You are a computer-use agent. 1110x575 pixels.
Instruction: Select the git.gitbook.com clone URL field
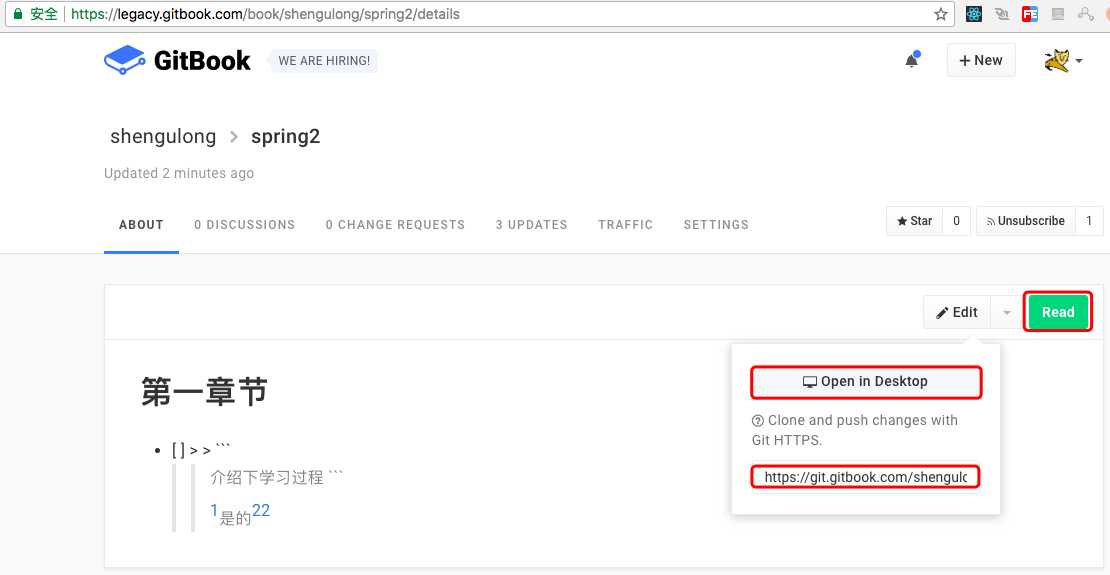pyautogui.click(x=865, y=477)
